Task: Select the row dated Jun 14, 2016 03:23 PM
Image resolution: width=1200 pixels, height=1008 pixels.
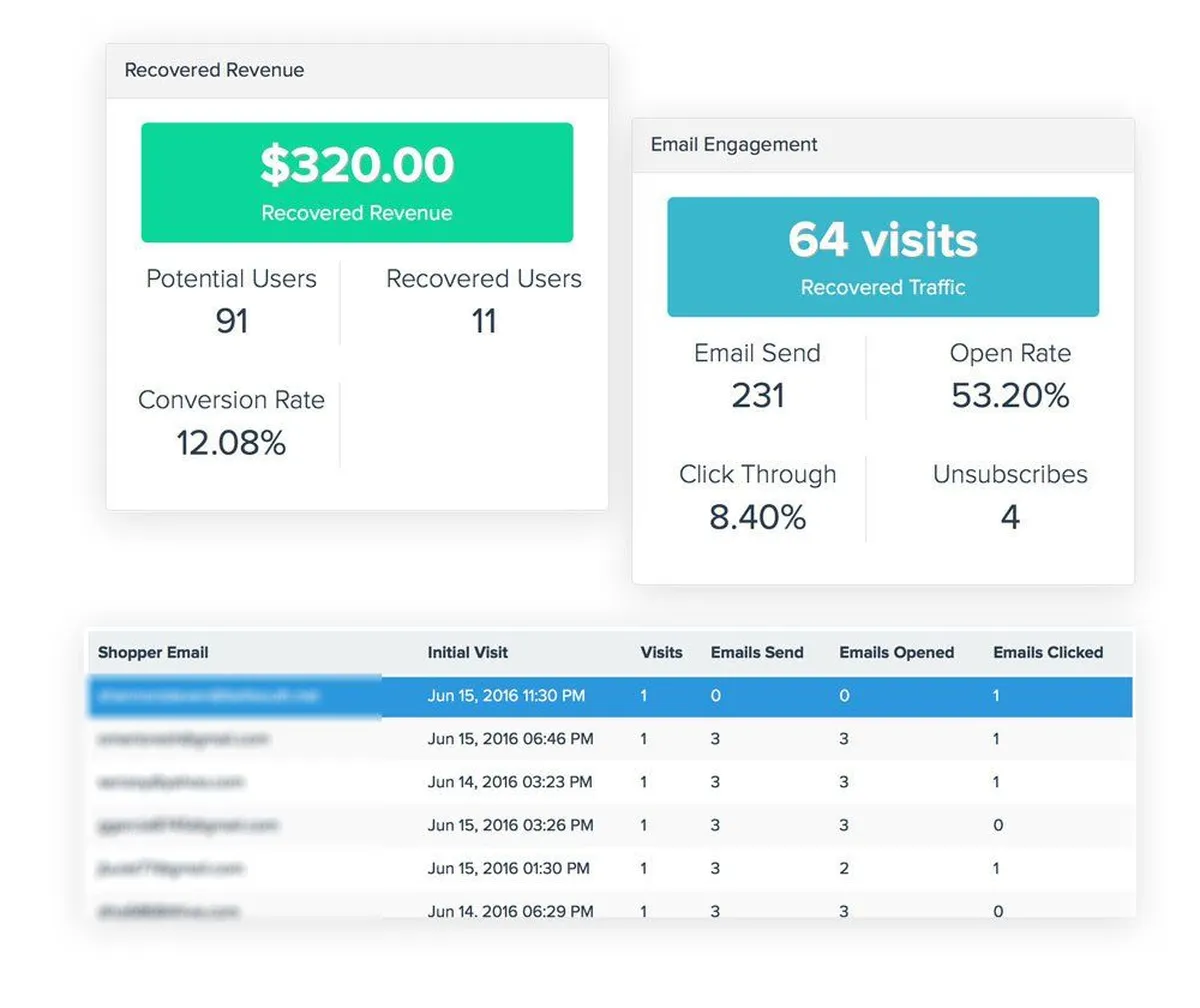Action: point(610,782)
